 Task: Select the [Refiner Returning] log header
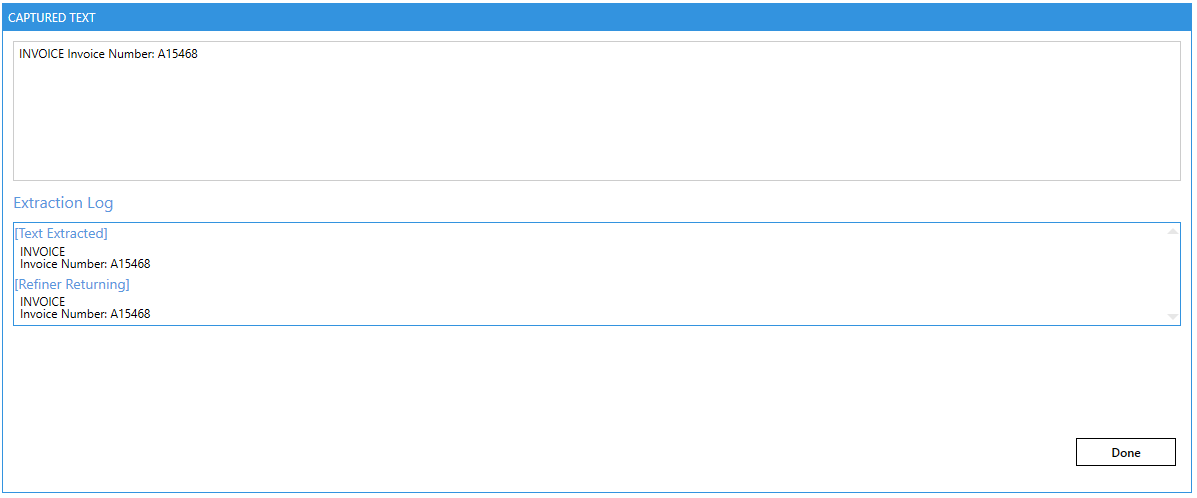tap(72, 285)
